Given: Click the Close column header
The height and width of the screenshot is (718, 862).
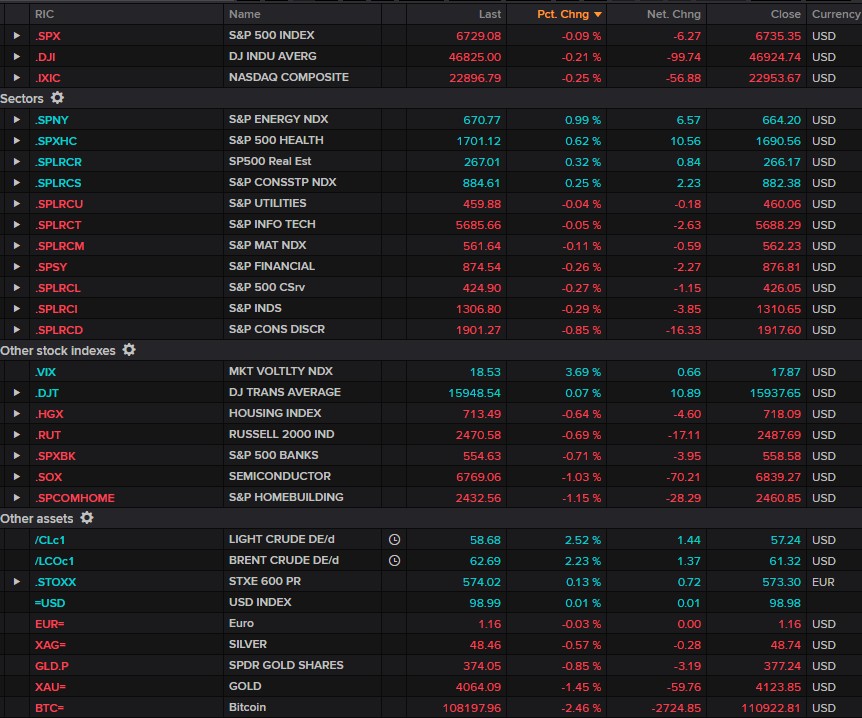Looking at the screenshot, I should [x=785, y=14].
